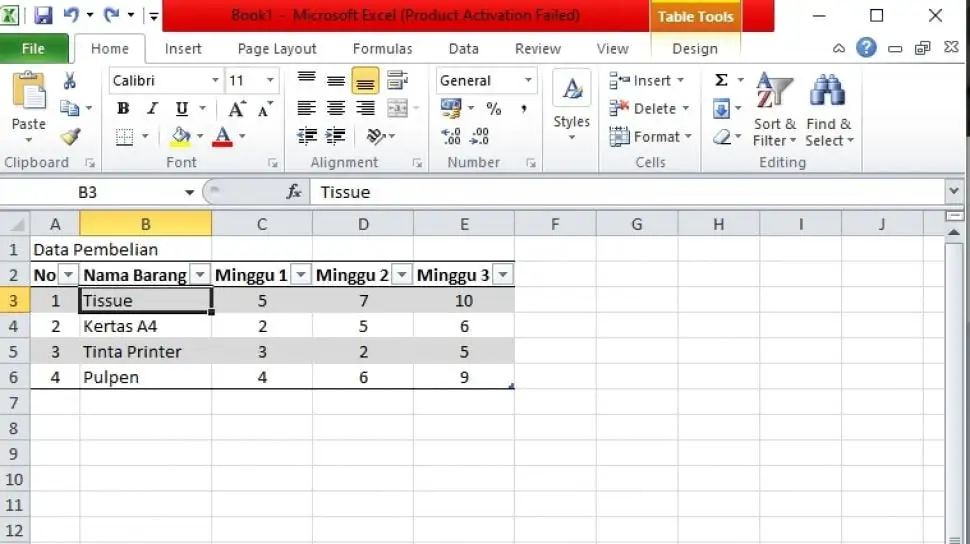Apply Accounting number format
The width and height of the screenshot is (970, 544).
(450, 108)
